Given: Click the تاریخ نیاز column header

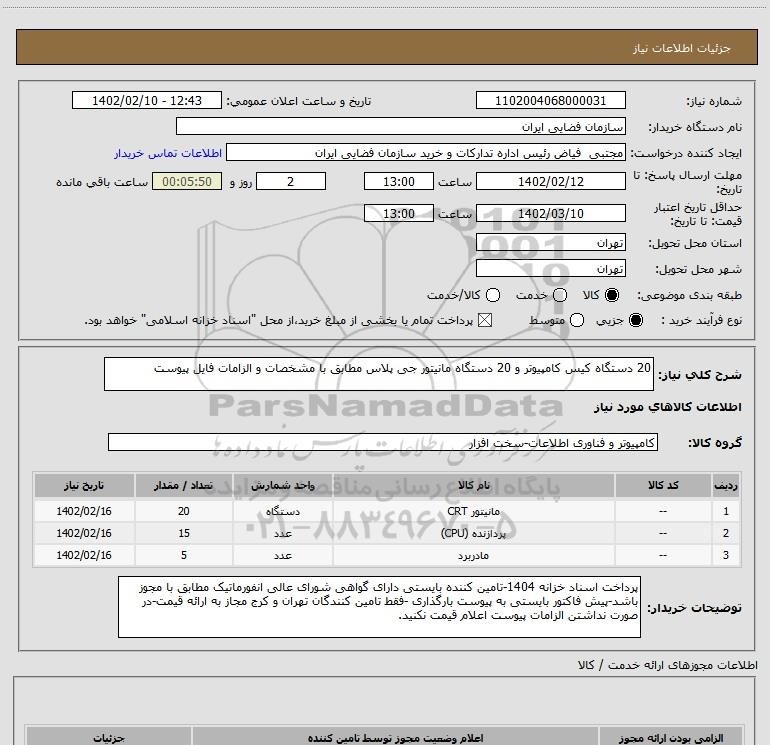Looking at the screenshot, I should click(x=84, y=485).
